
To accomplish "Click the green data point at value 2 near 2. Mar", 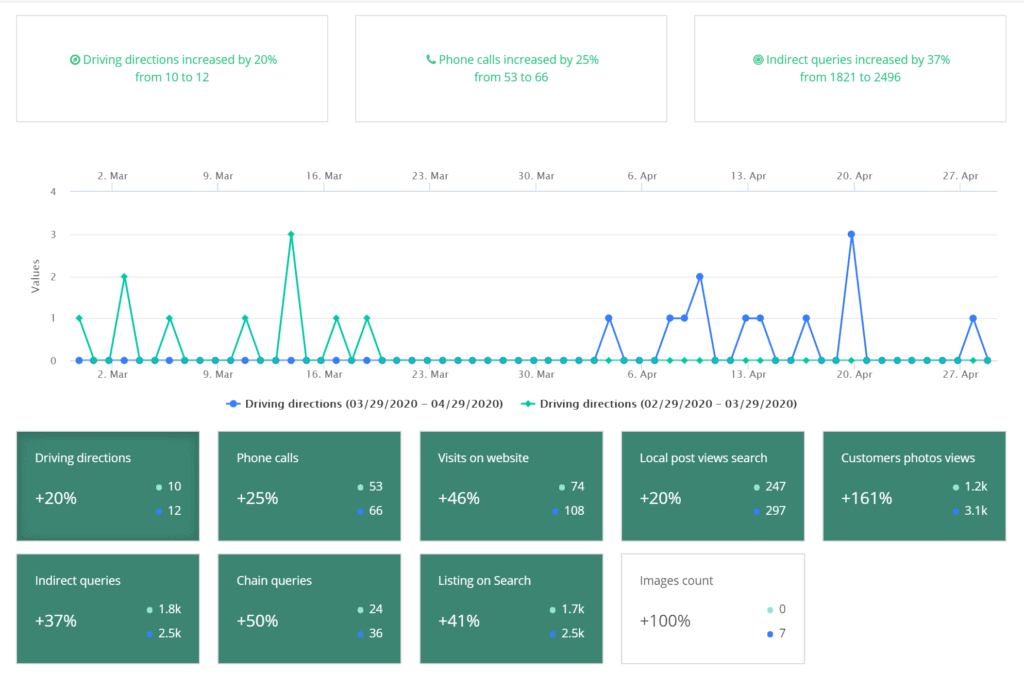I will click(124, 277).
